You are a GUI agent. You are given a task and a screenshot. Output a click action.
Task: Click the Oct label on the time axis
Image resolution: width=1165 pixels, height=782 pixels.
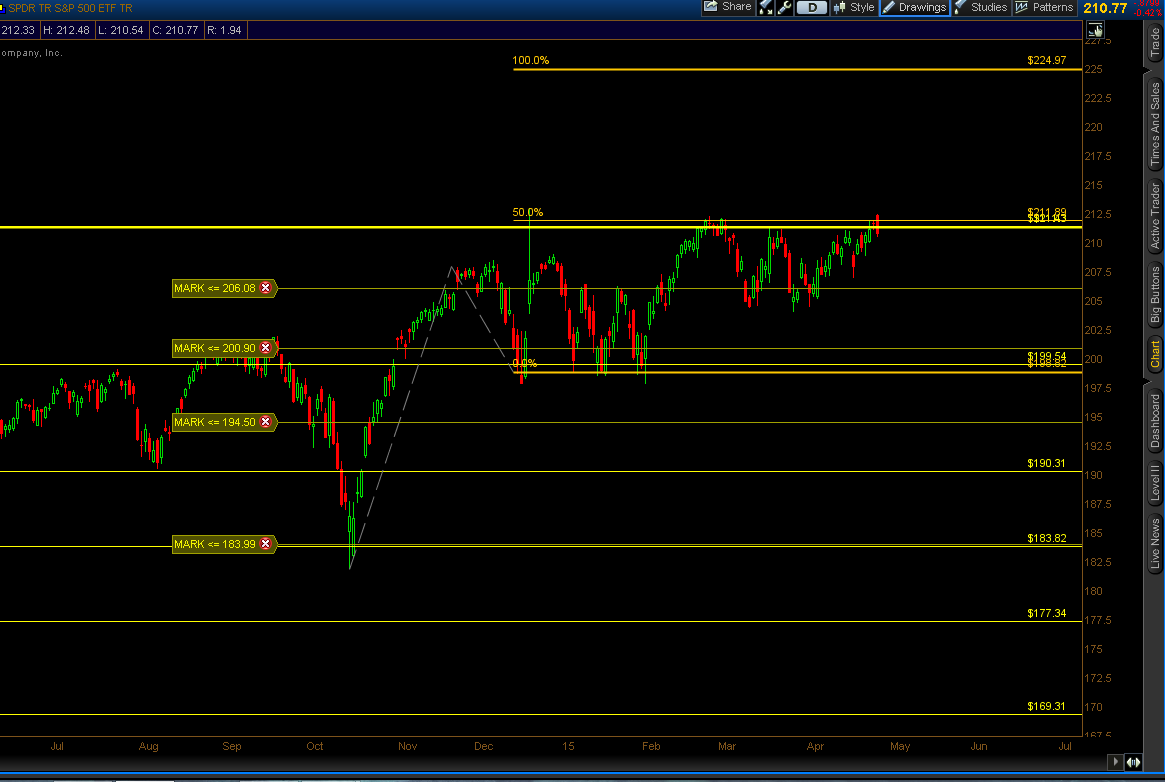(x=314, y=746)
